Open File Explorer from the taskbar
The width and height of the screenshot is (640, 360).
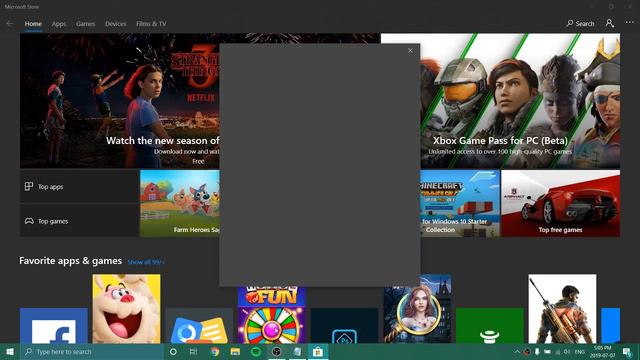(235, 352)
